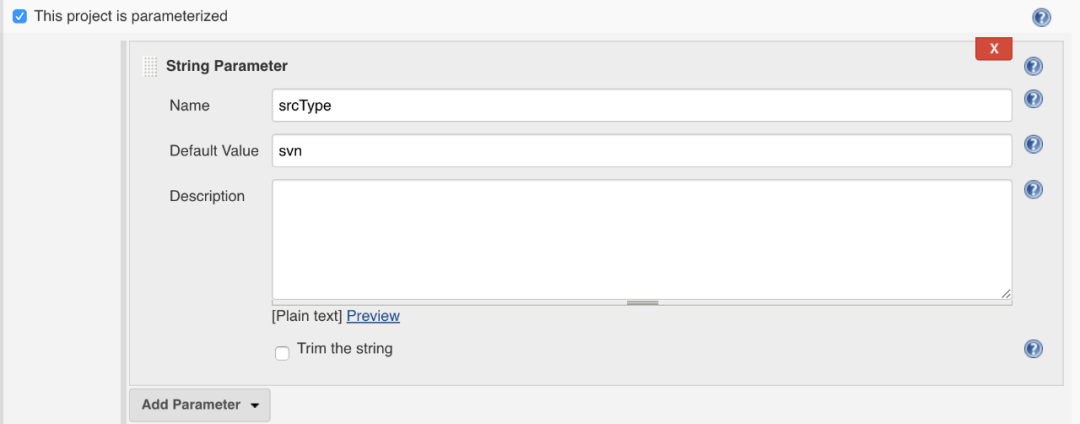Show help for Description field

pyautogui.click(x=1034, y=189)
